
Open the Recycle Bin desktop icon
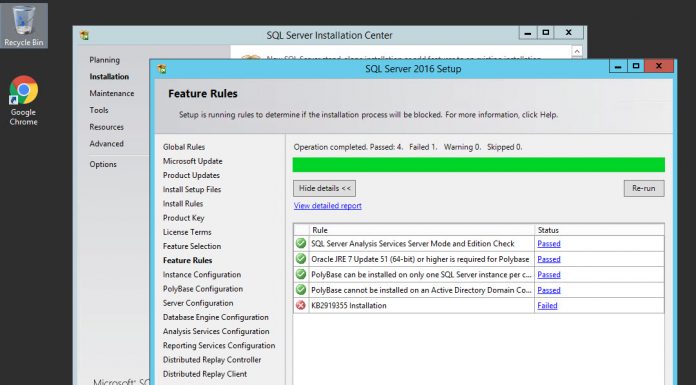24,25
